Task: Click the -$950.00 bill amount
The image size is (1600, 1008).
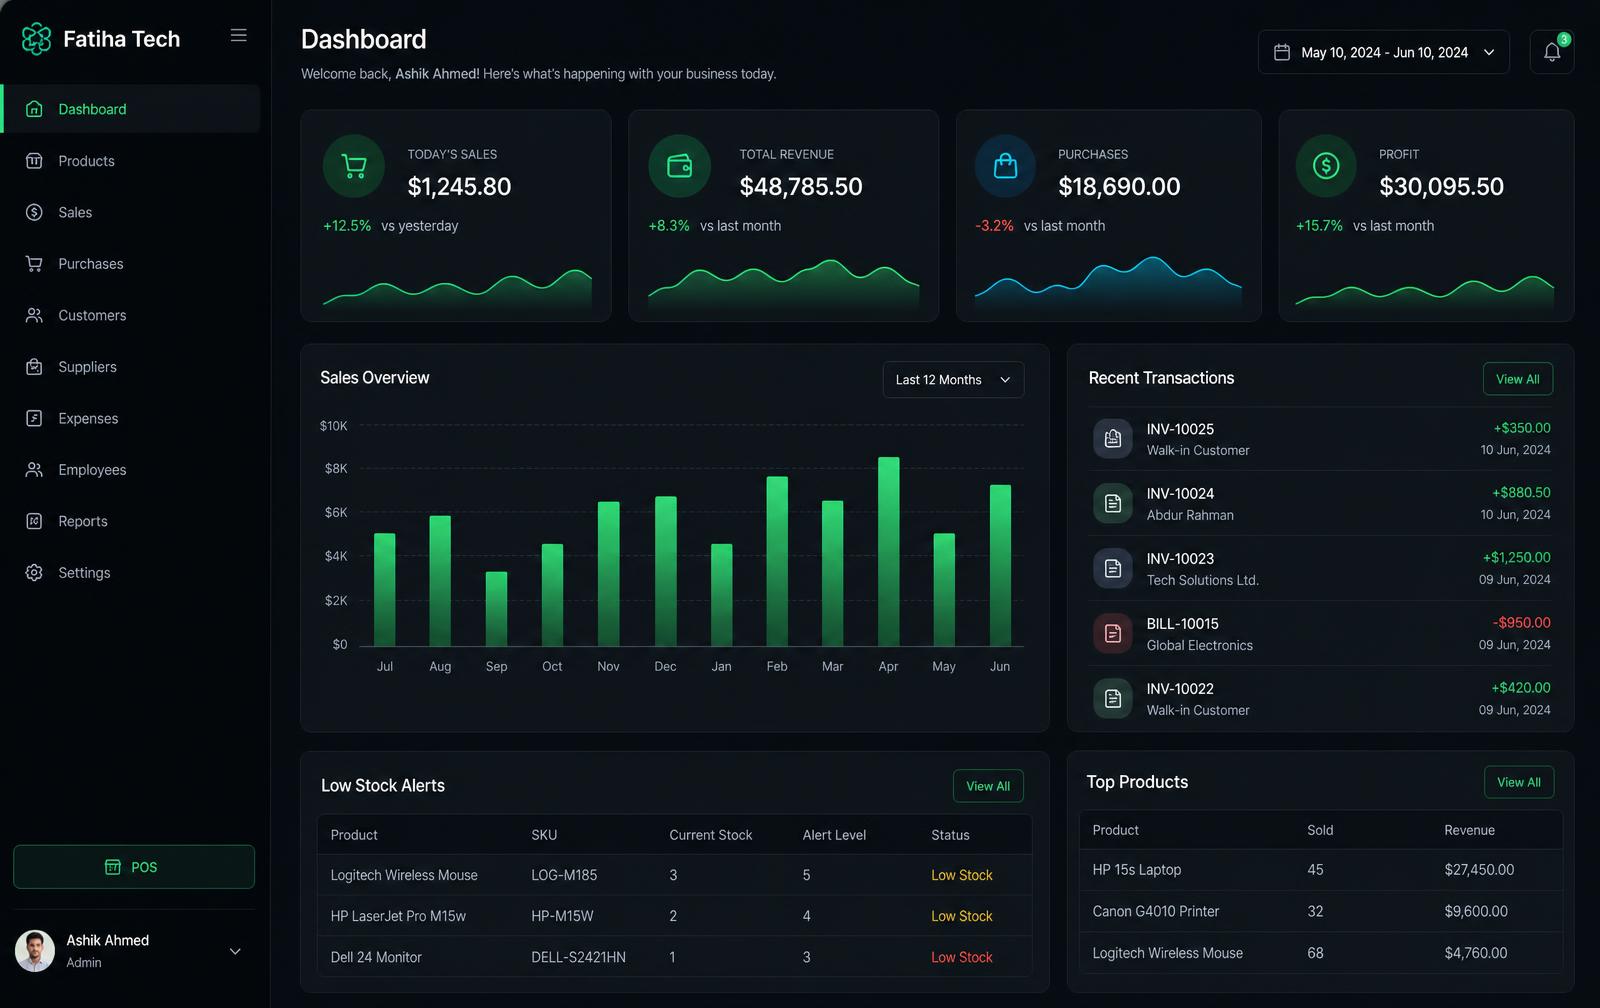Action: [x=1522, y=623]
